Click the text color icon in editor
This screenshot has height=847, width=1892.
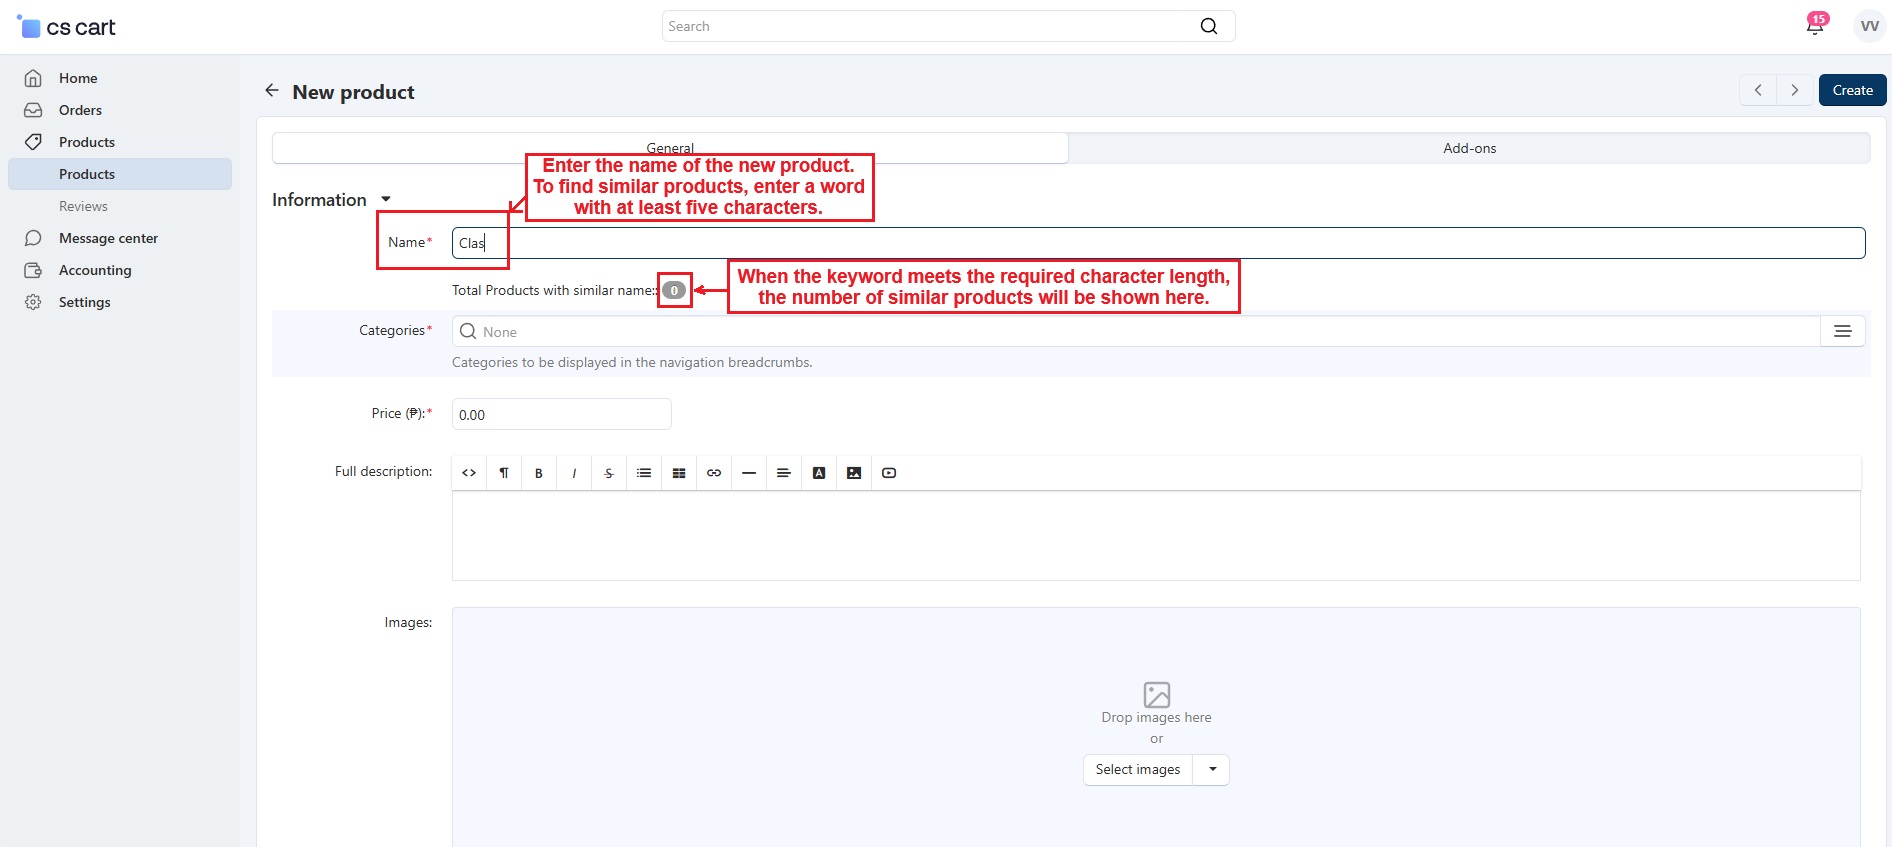click(819, 473)
